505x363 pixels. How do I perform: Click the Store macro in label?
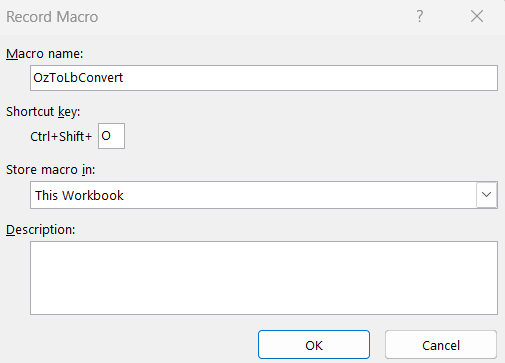pos(50,170)
